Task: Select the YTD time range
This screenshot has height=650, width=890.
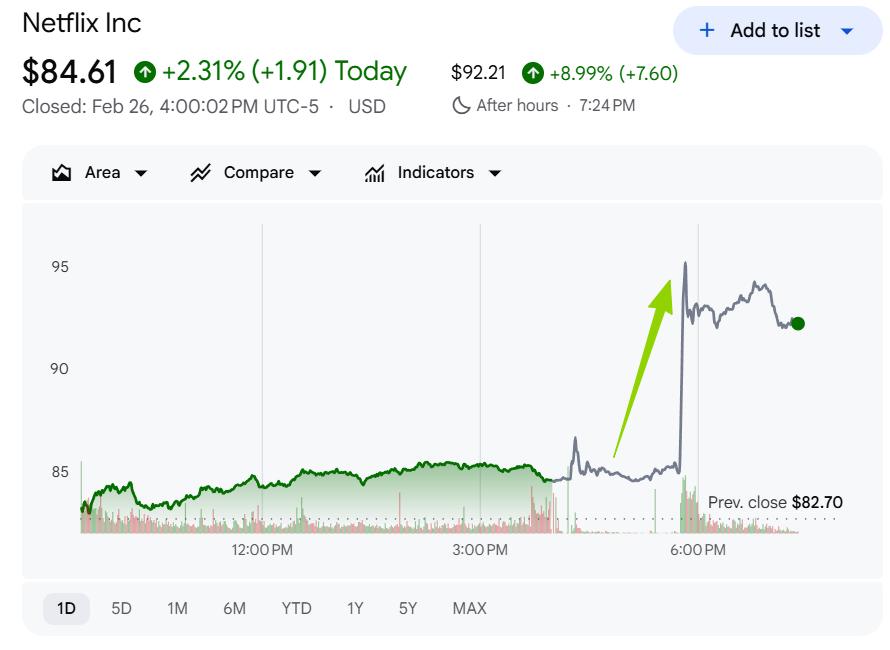Action: pyautogui.click(x=296, y=608)
